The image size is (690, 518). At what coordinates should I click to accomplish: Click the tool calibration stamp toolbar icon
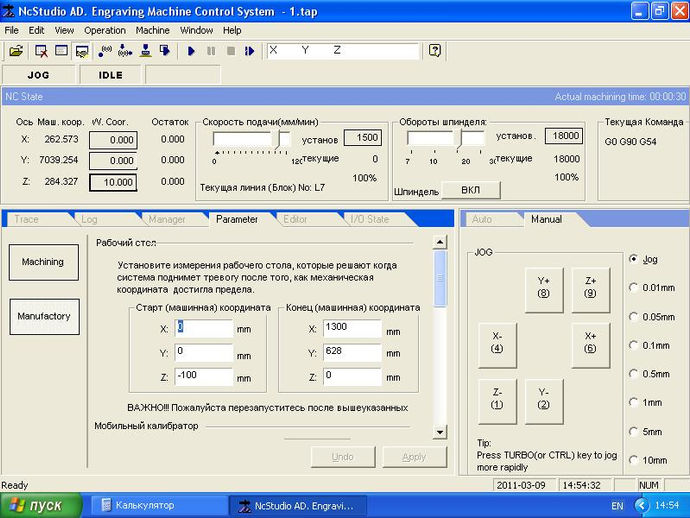pos(146,51)
